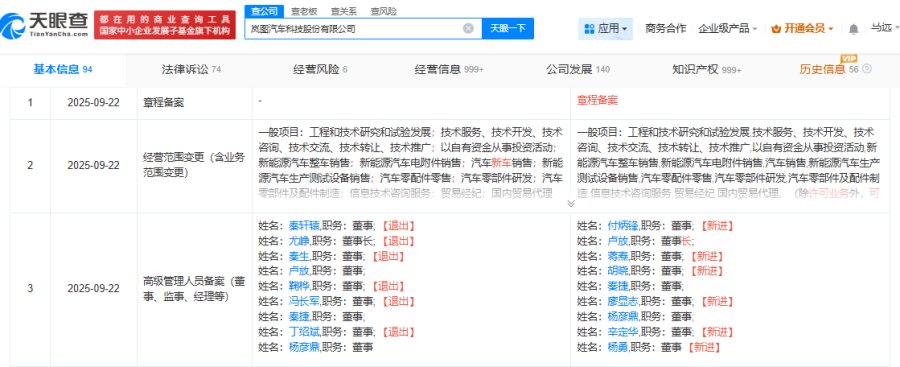The image size is (900, 367).
Task: Select the 查风险 search tab
Action: click(x=383, y=11)
